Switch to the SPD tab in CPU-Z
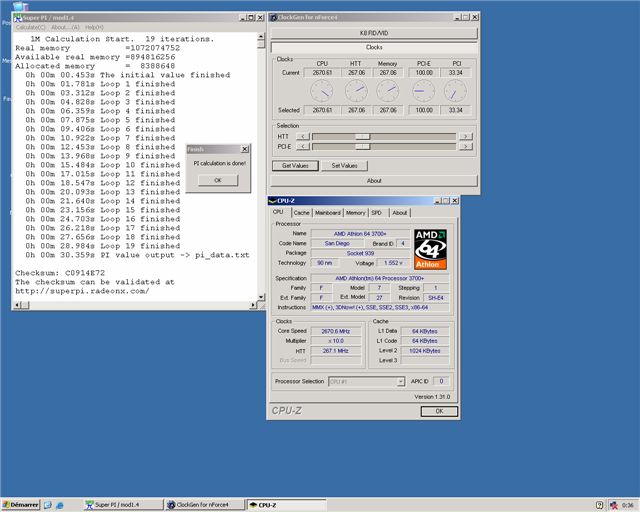This screenshot has width=640, height=512. coord(376,212)
